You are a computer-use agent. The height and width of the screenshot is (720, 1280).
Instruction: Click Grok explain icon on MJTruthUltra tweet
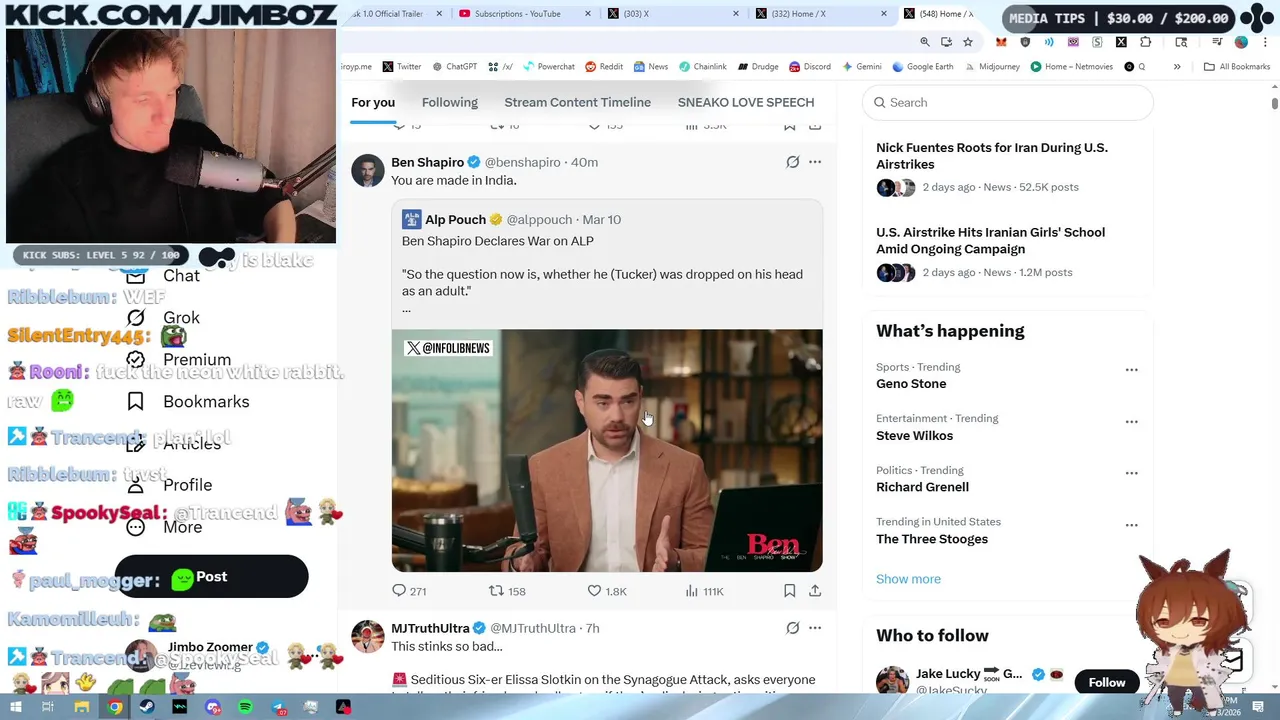[x=792, y=628]
